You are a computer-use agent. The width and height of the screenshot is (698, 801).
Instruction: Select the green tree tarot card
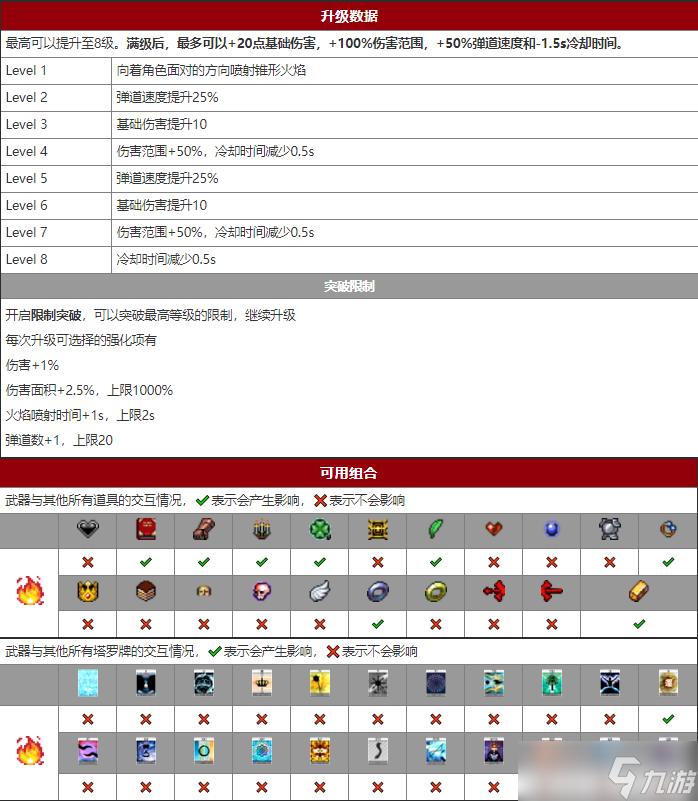coord(552,684)
